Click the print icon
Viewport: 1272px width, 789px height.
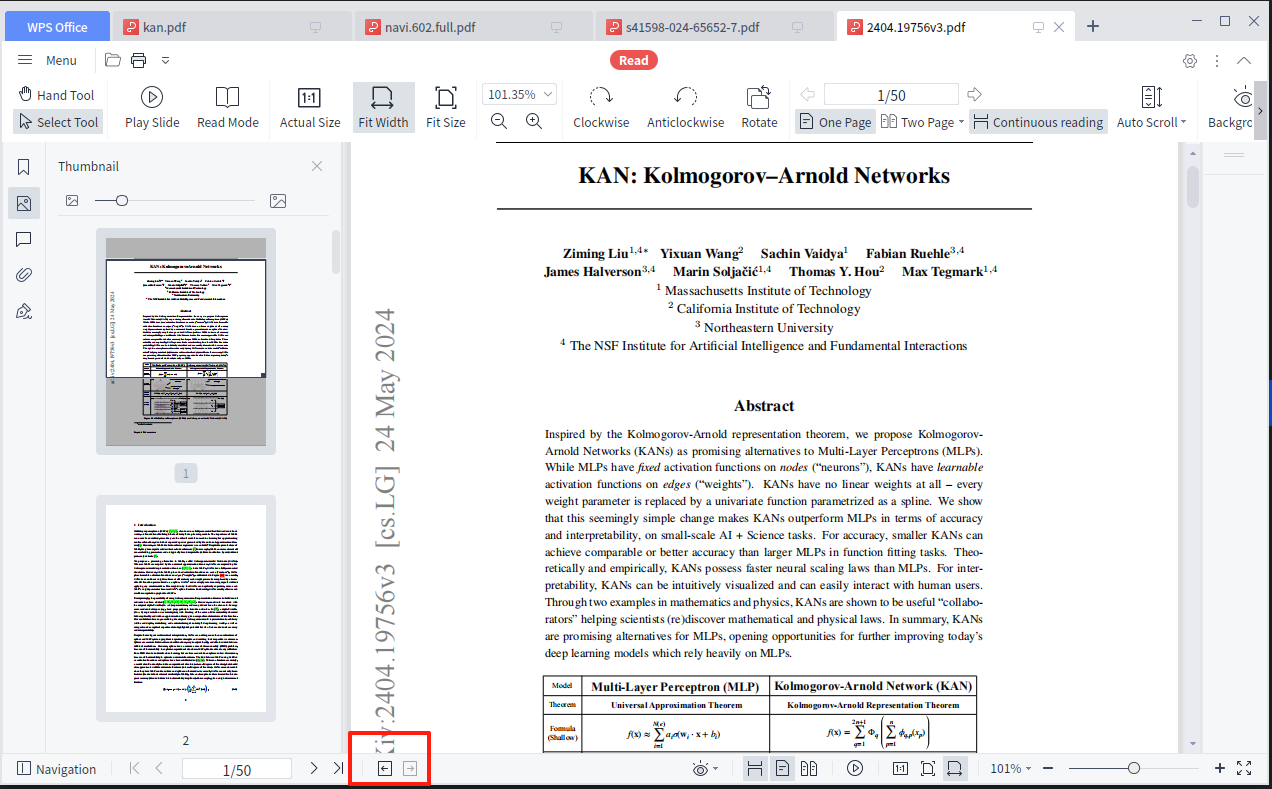click(x=139, y=60)
